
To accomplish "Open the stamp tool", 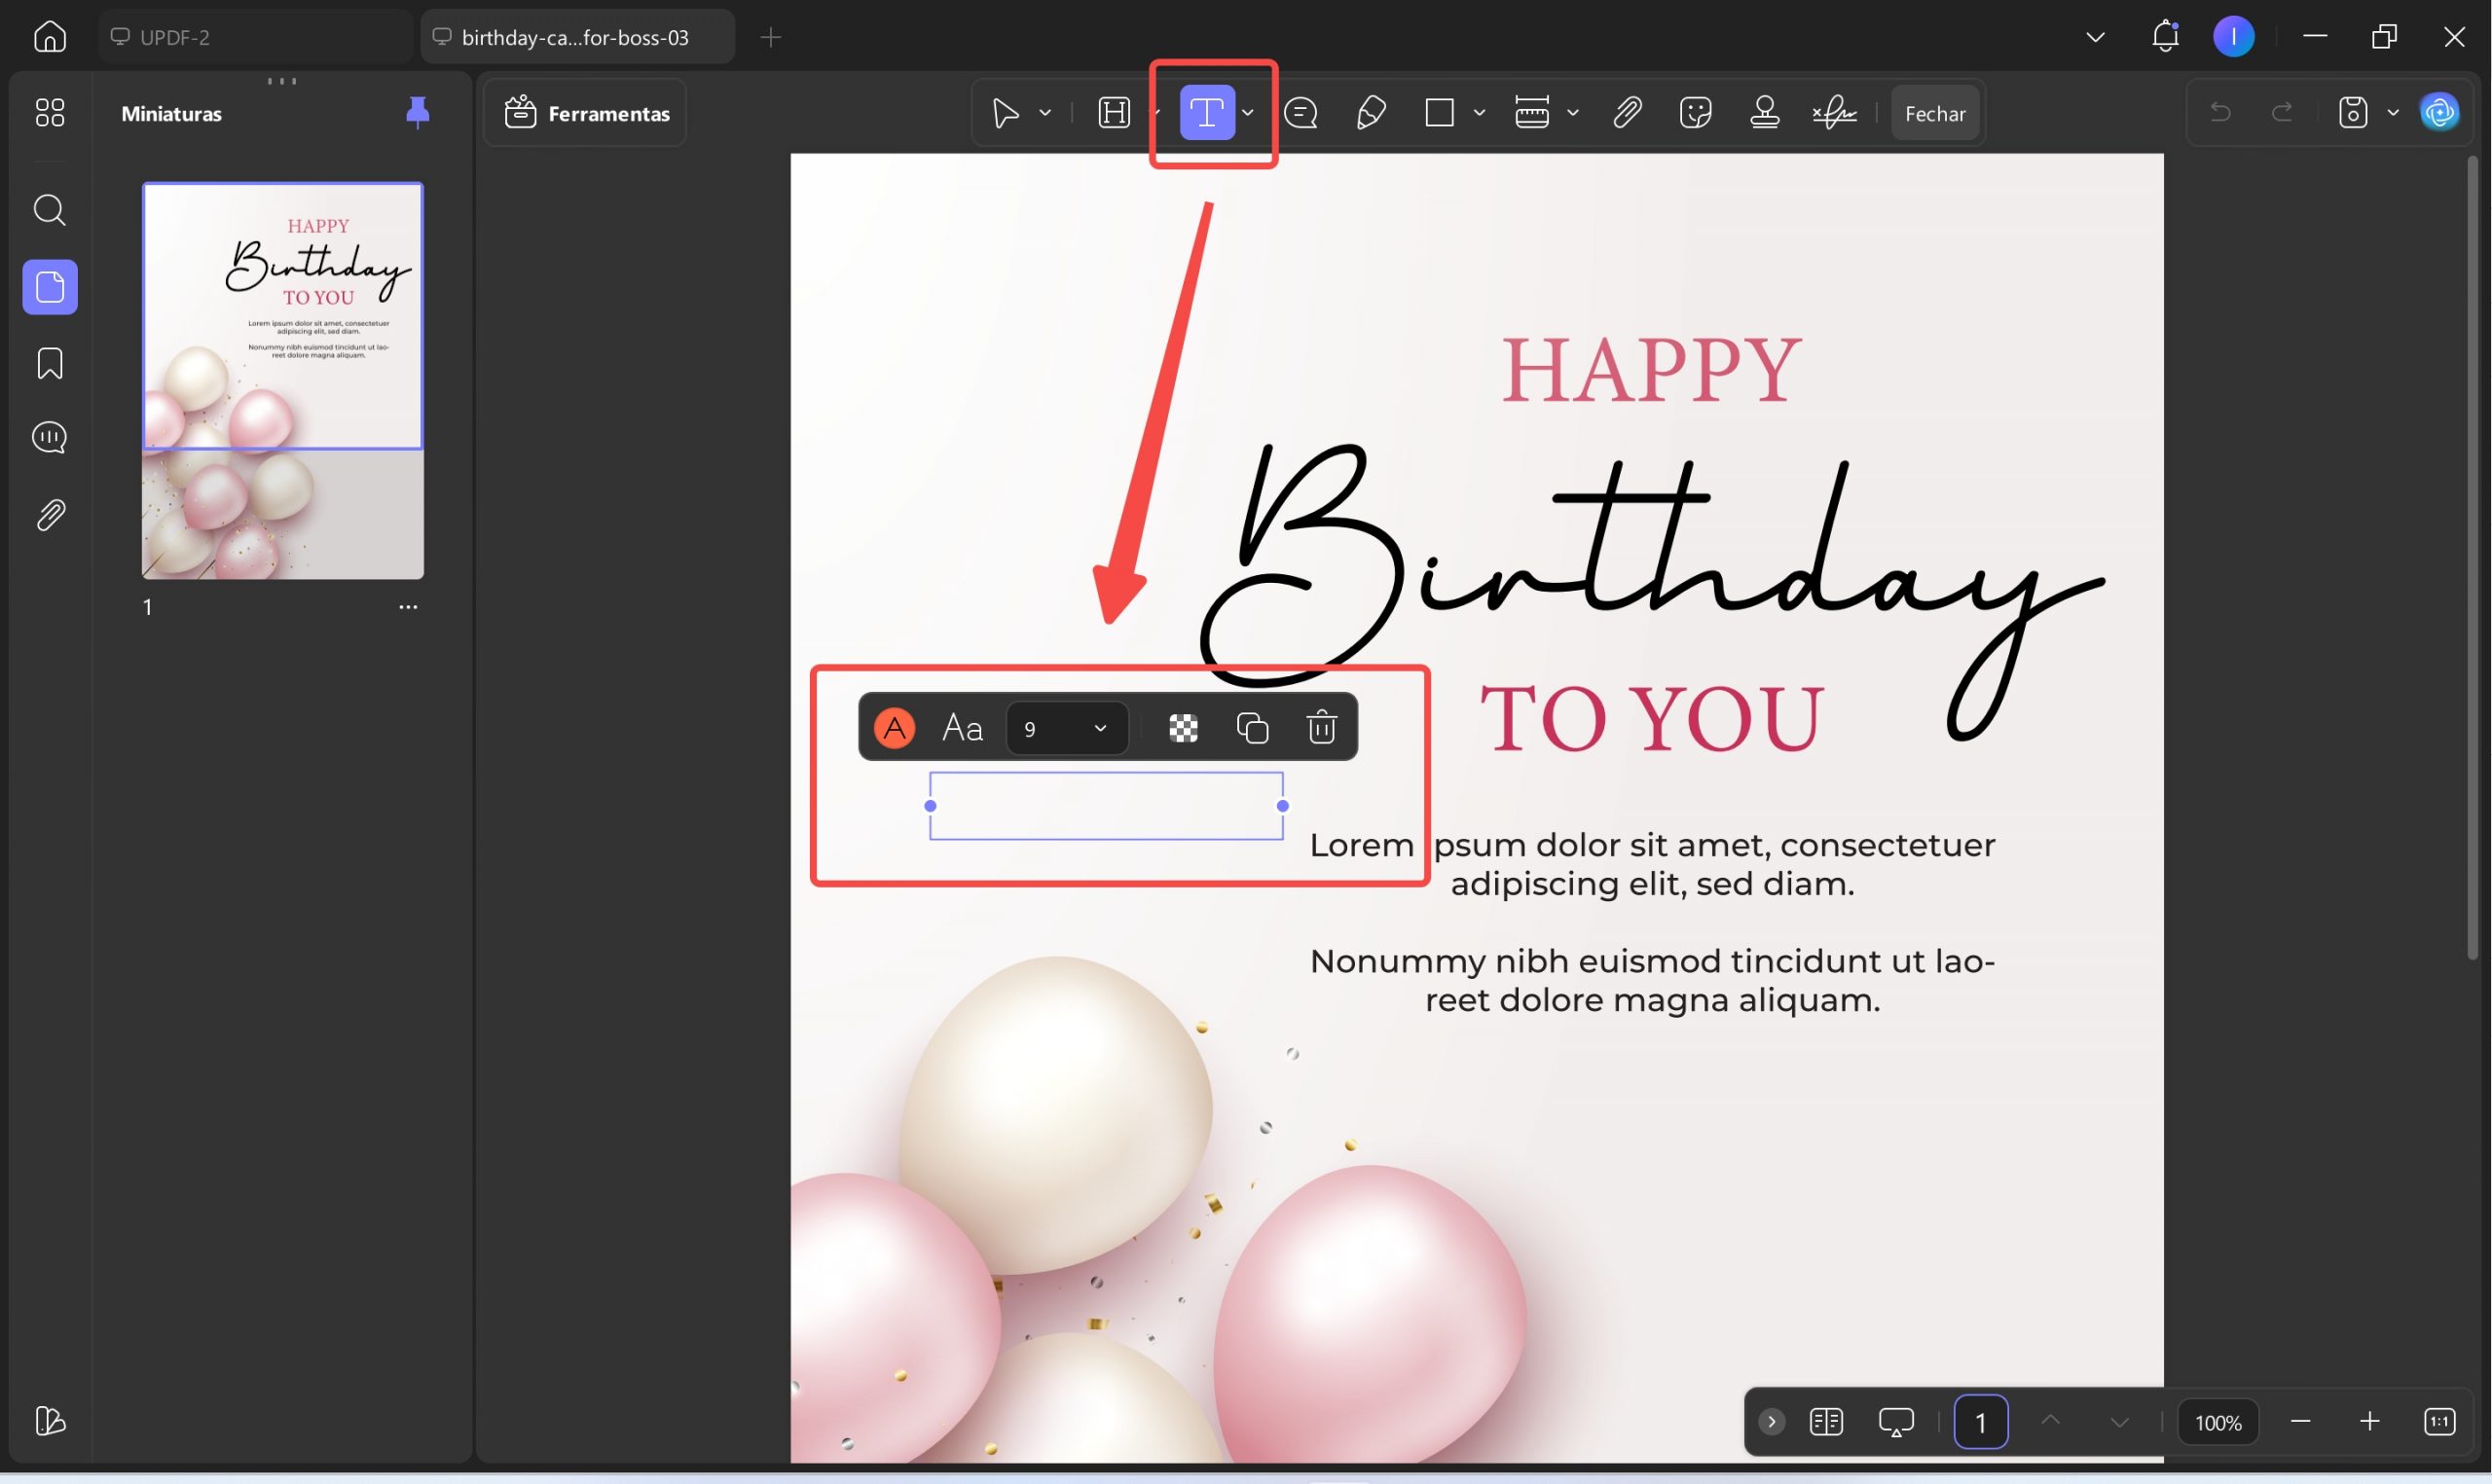I will [1765, 113].
